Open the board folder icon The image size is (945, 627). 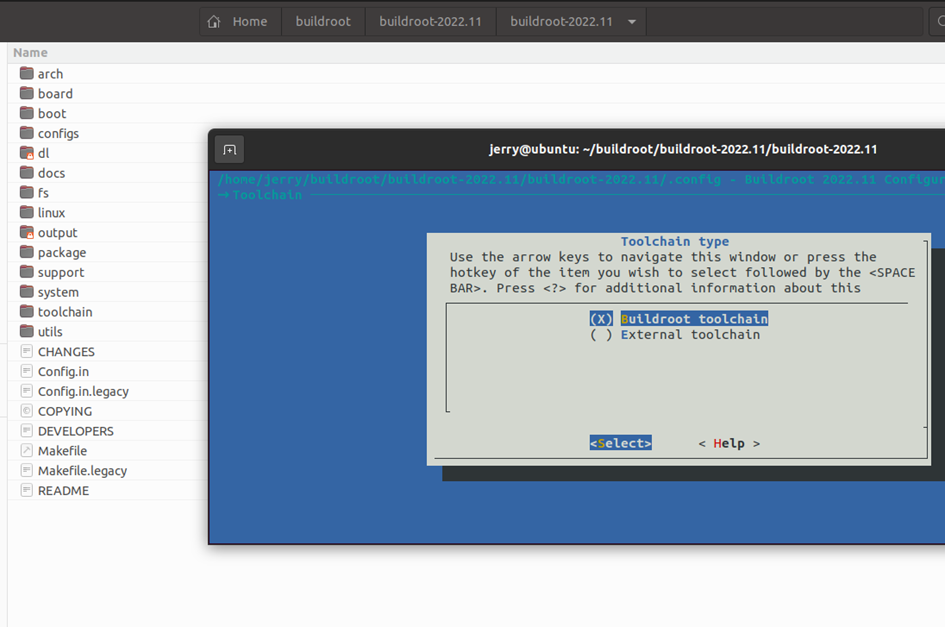pos(27,93)
